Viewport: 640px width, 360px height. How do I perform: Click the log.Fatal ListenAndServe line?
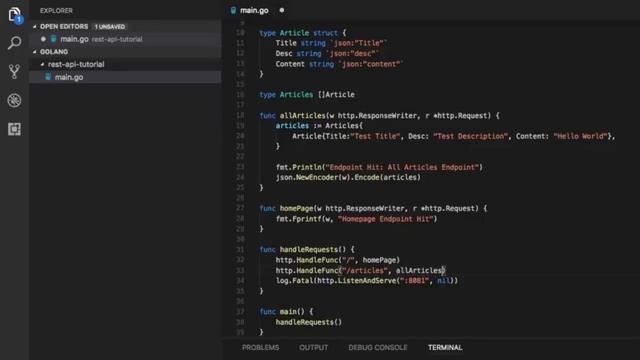pos(367,281)
